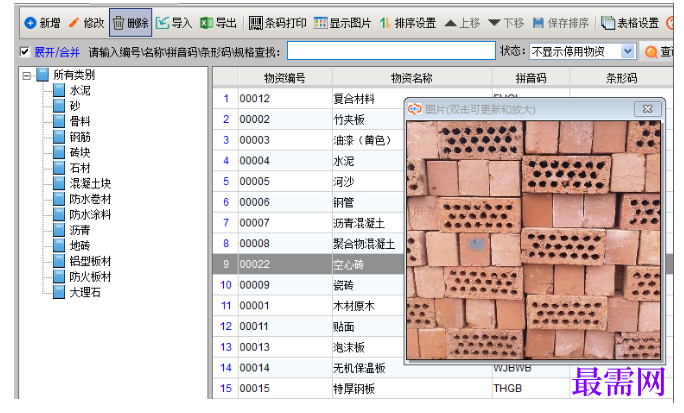Select 水泥 category in tree
Viewport: 684px width, 413px height.
coord(80,90)
